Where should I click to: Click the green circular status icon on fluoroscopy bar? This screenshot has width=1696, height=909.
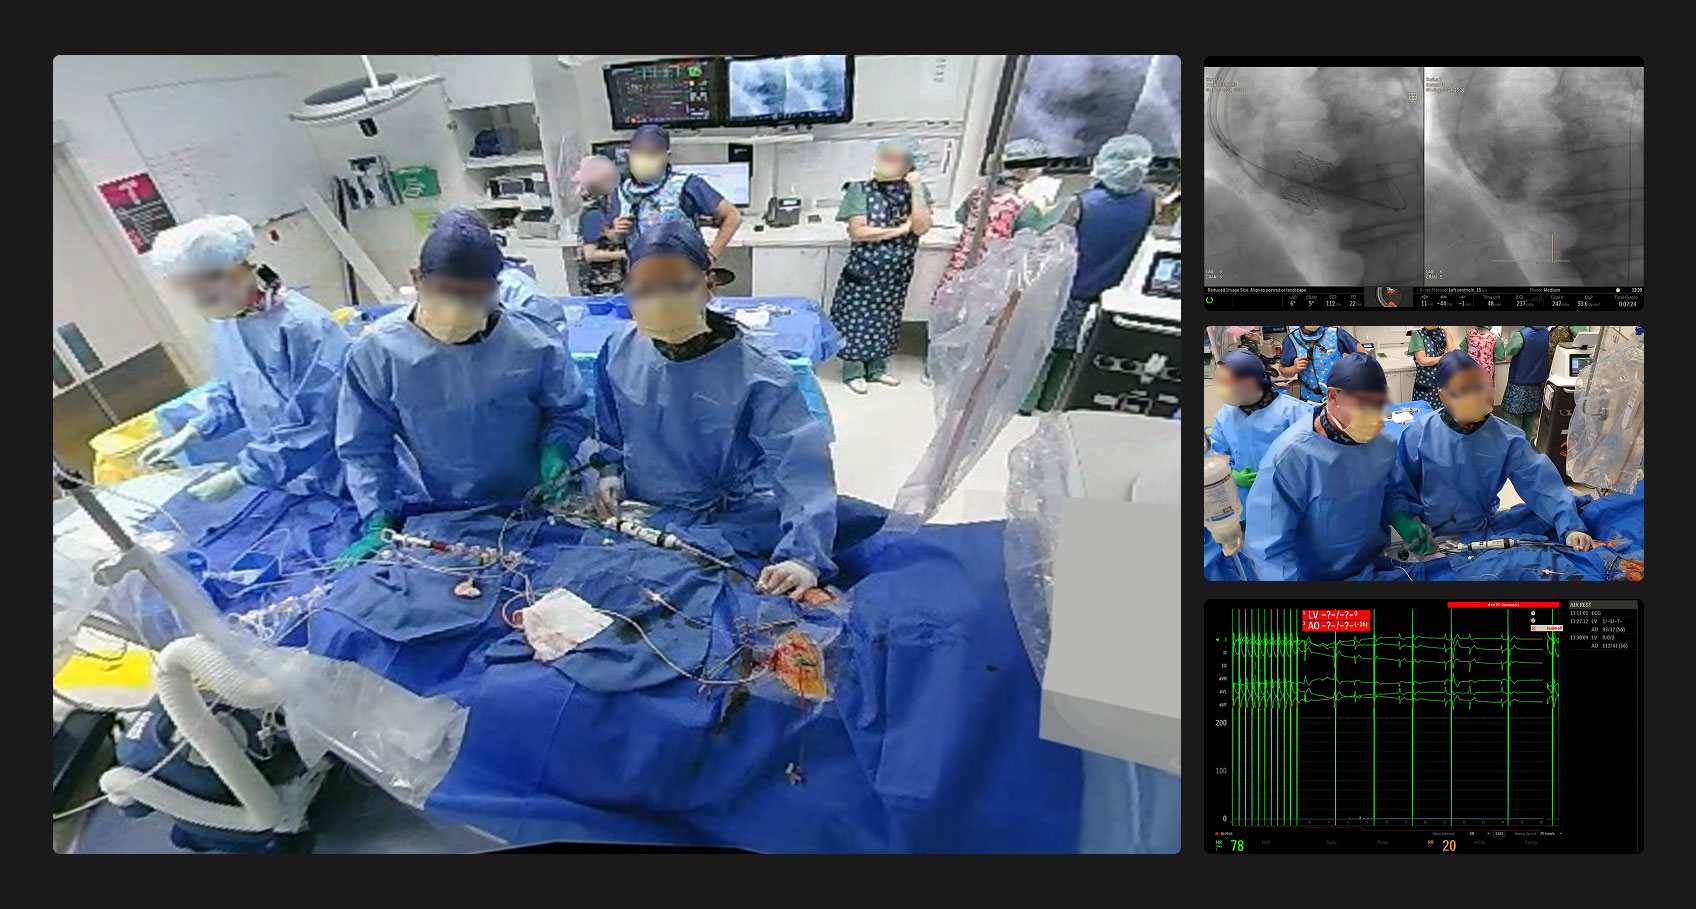tap(1210, 299)
